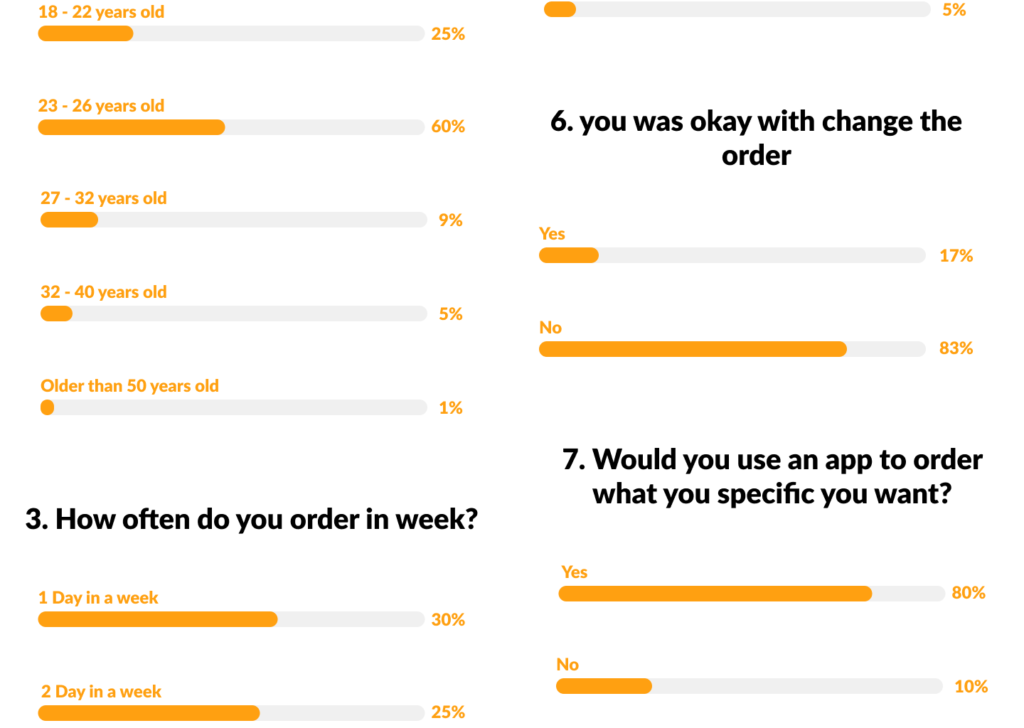This screenshot has height=728, width=1024.
Task: Select the 1 Day in a week bar
Action: click(231, 619)
